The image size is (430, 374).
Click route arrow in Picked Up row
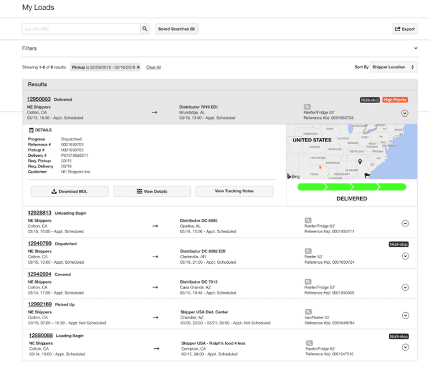[155, 317]
